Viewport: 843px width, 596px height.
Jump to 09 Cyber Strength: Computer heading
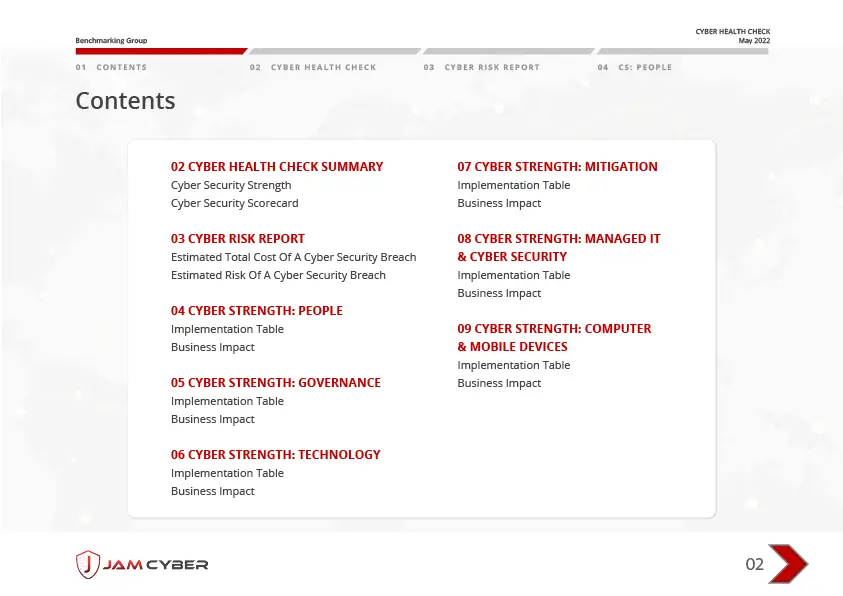554,329
